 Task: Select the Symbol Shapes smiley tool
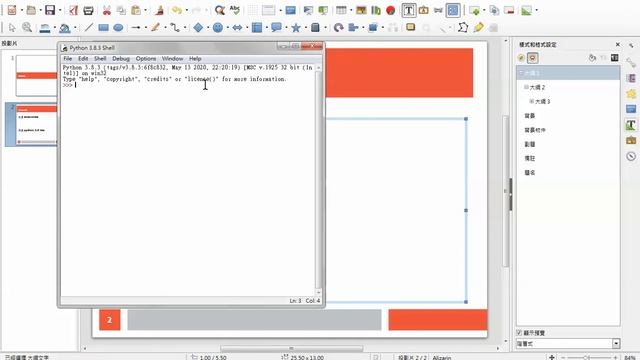click(218, 27)
